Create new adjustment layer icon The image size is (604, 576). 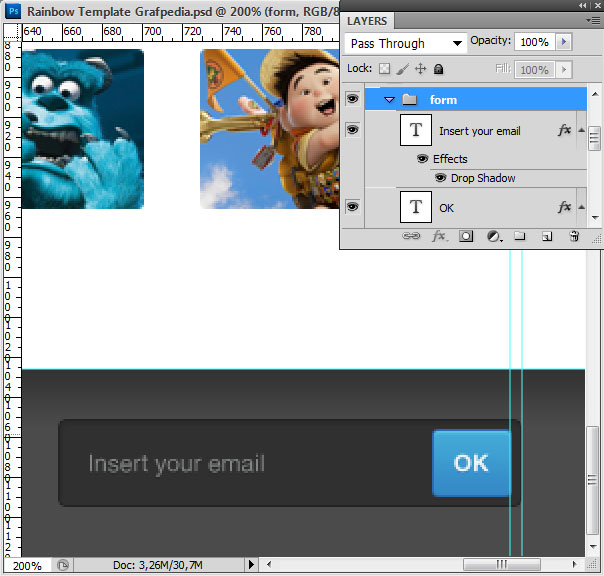click(x=494, y=236)
